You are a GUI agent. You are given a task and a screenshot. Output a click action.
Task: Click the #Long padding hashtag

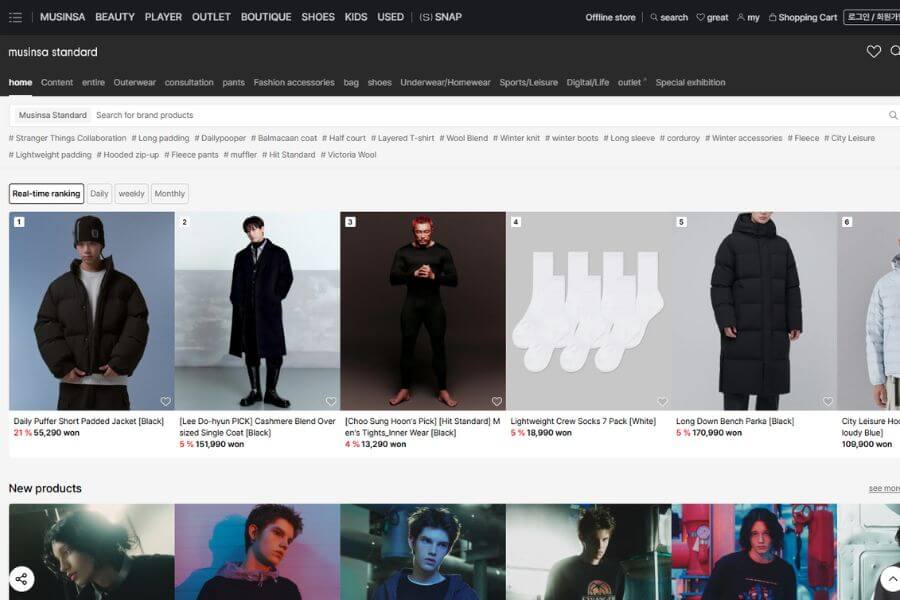click(160, 138)
